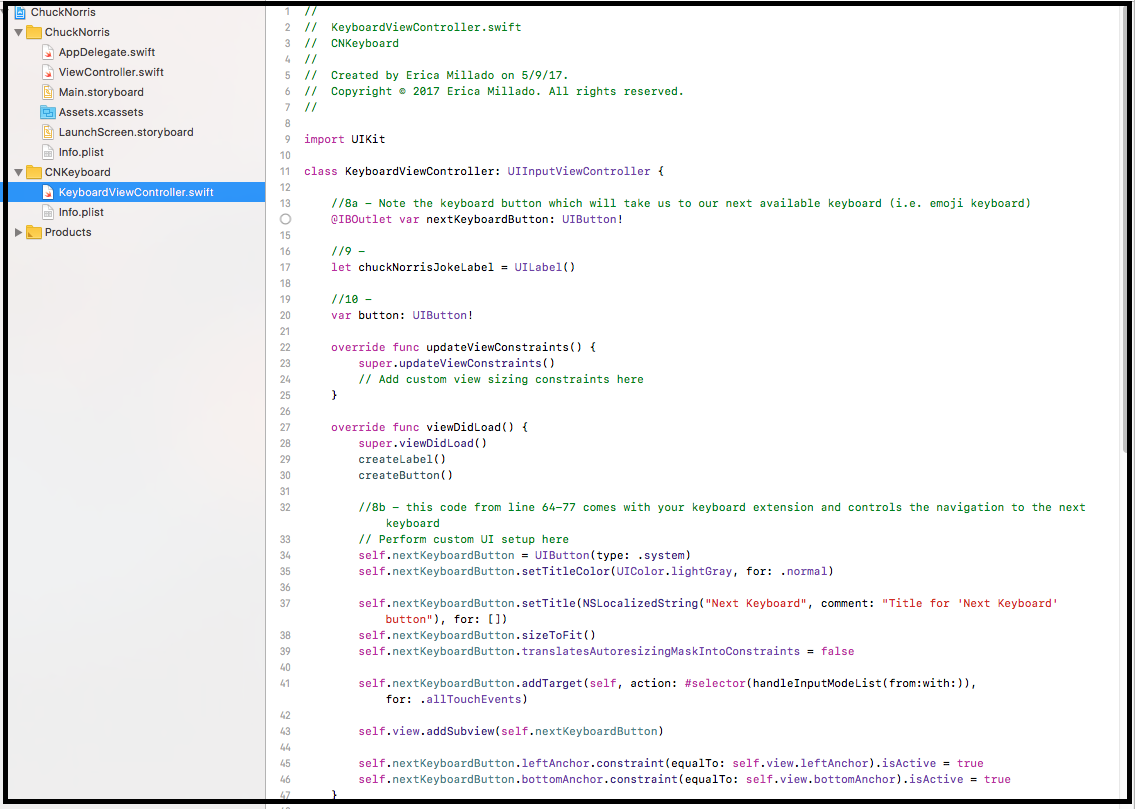Collapse the ChuckNorris folder group
The height and width of the screenshot is (809, 1135).
pyautogui.click(x=19, y=33)
